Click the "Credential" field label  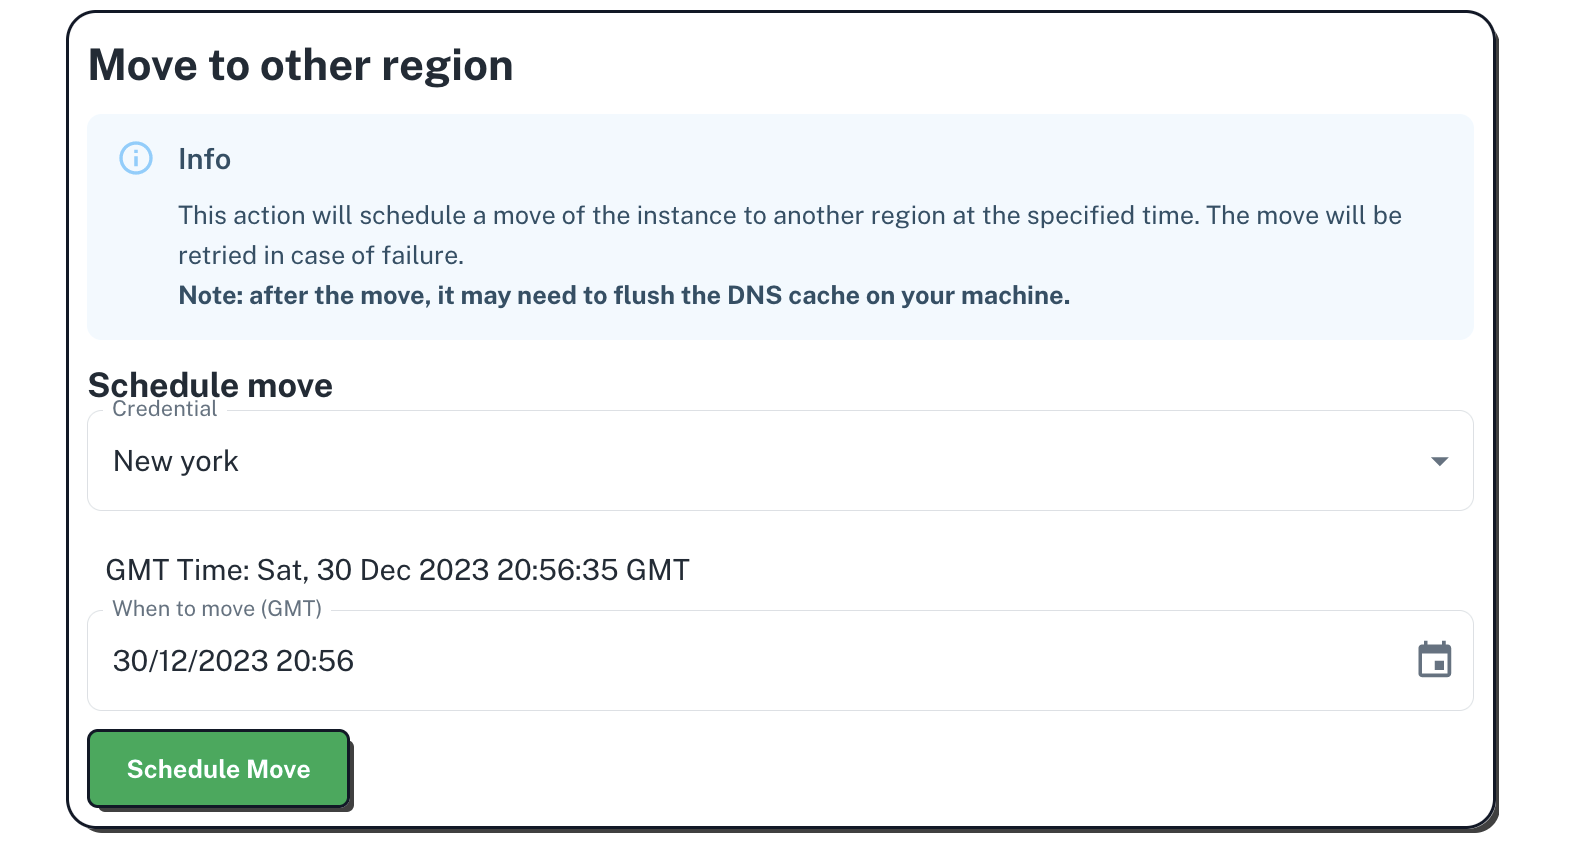click(x=164, y=409)
